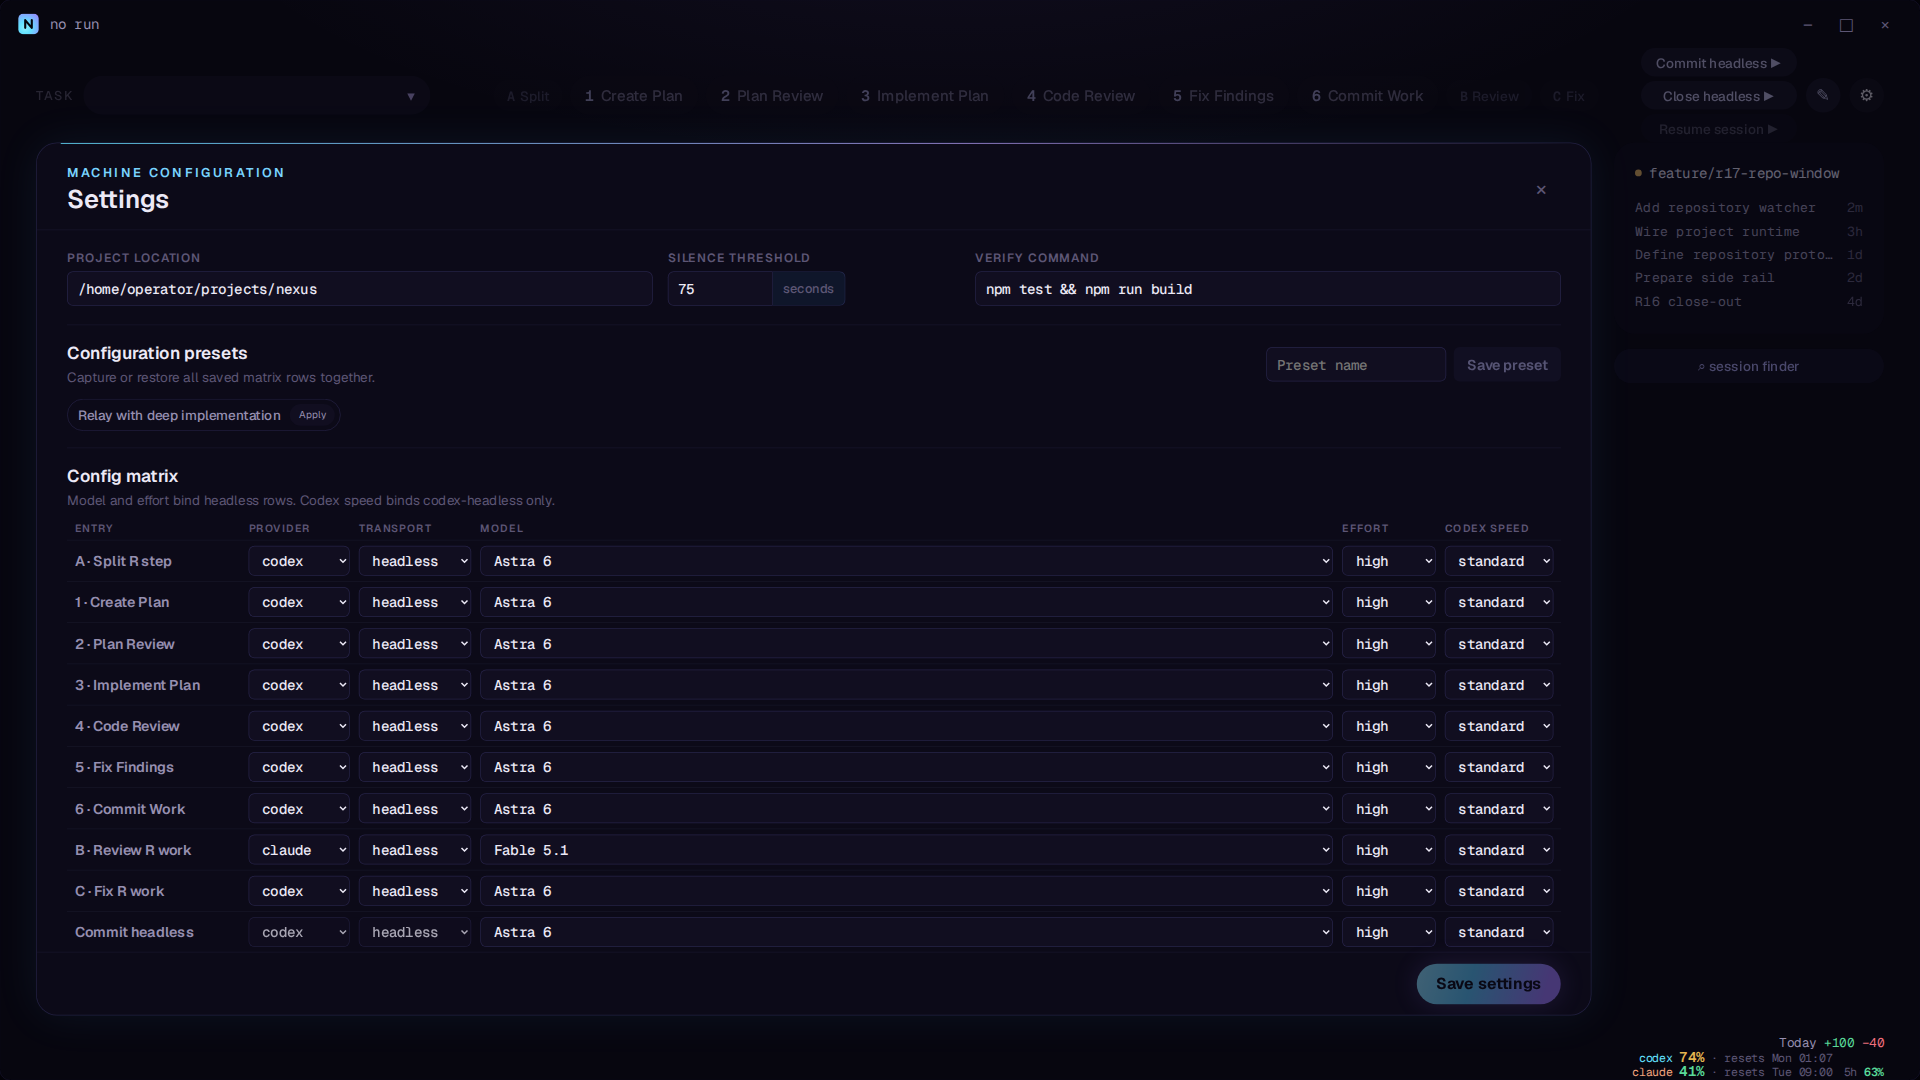The width and height of the screenshot is (1920, 1080).
Task: Focus the Preset name input field
Action: pos(1355,365)
